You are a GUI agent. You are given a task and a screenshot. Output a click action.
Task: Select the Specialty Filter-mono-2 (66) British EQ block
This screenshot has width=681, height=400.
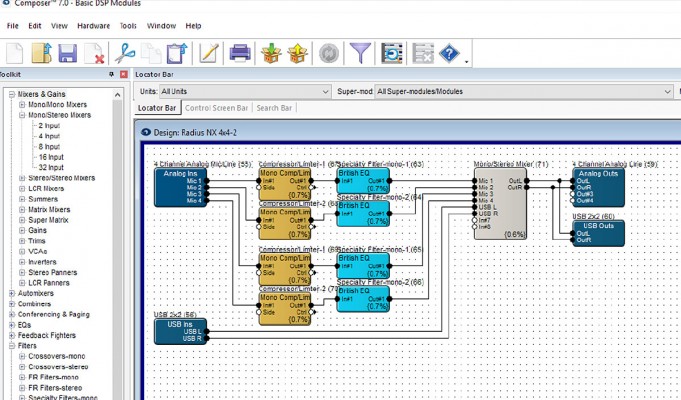(363, 299)
